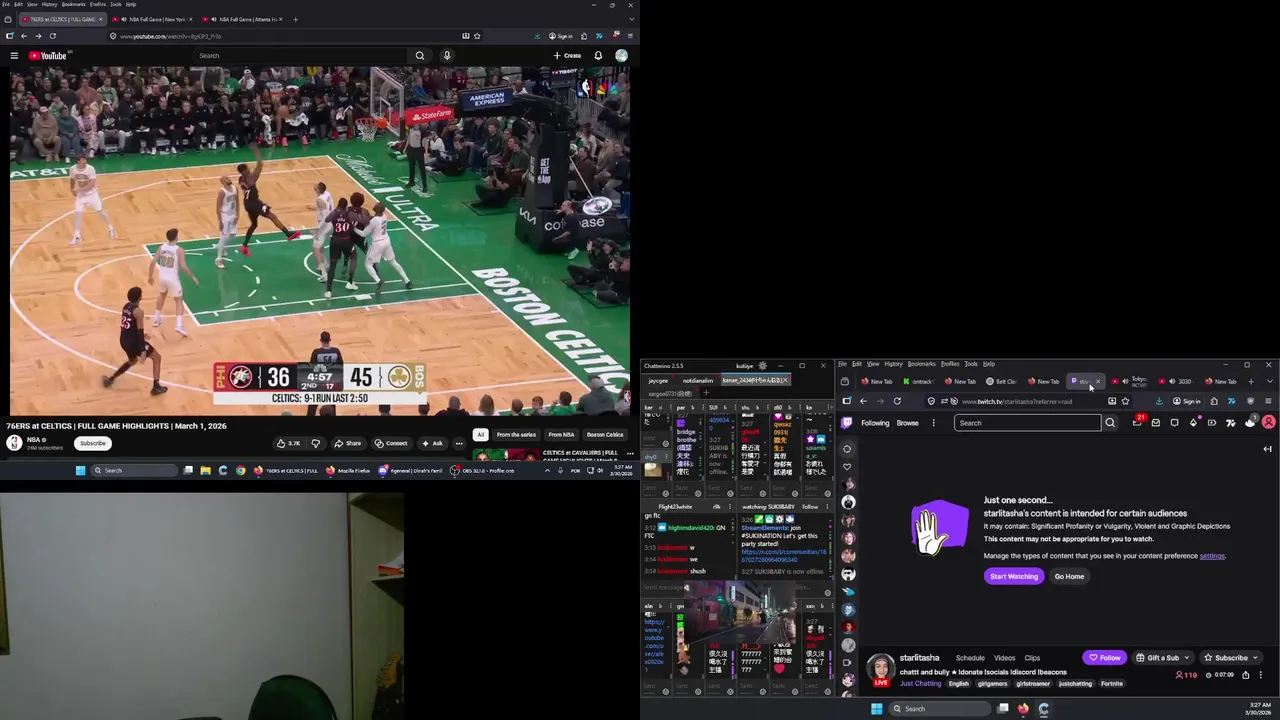Open History menu in the Twitch browser window
Viewport: 1280px width, 720px height.
point(893,364)
